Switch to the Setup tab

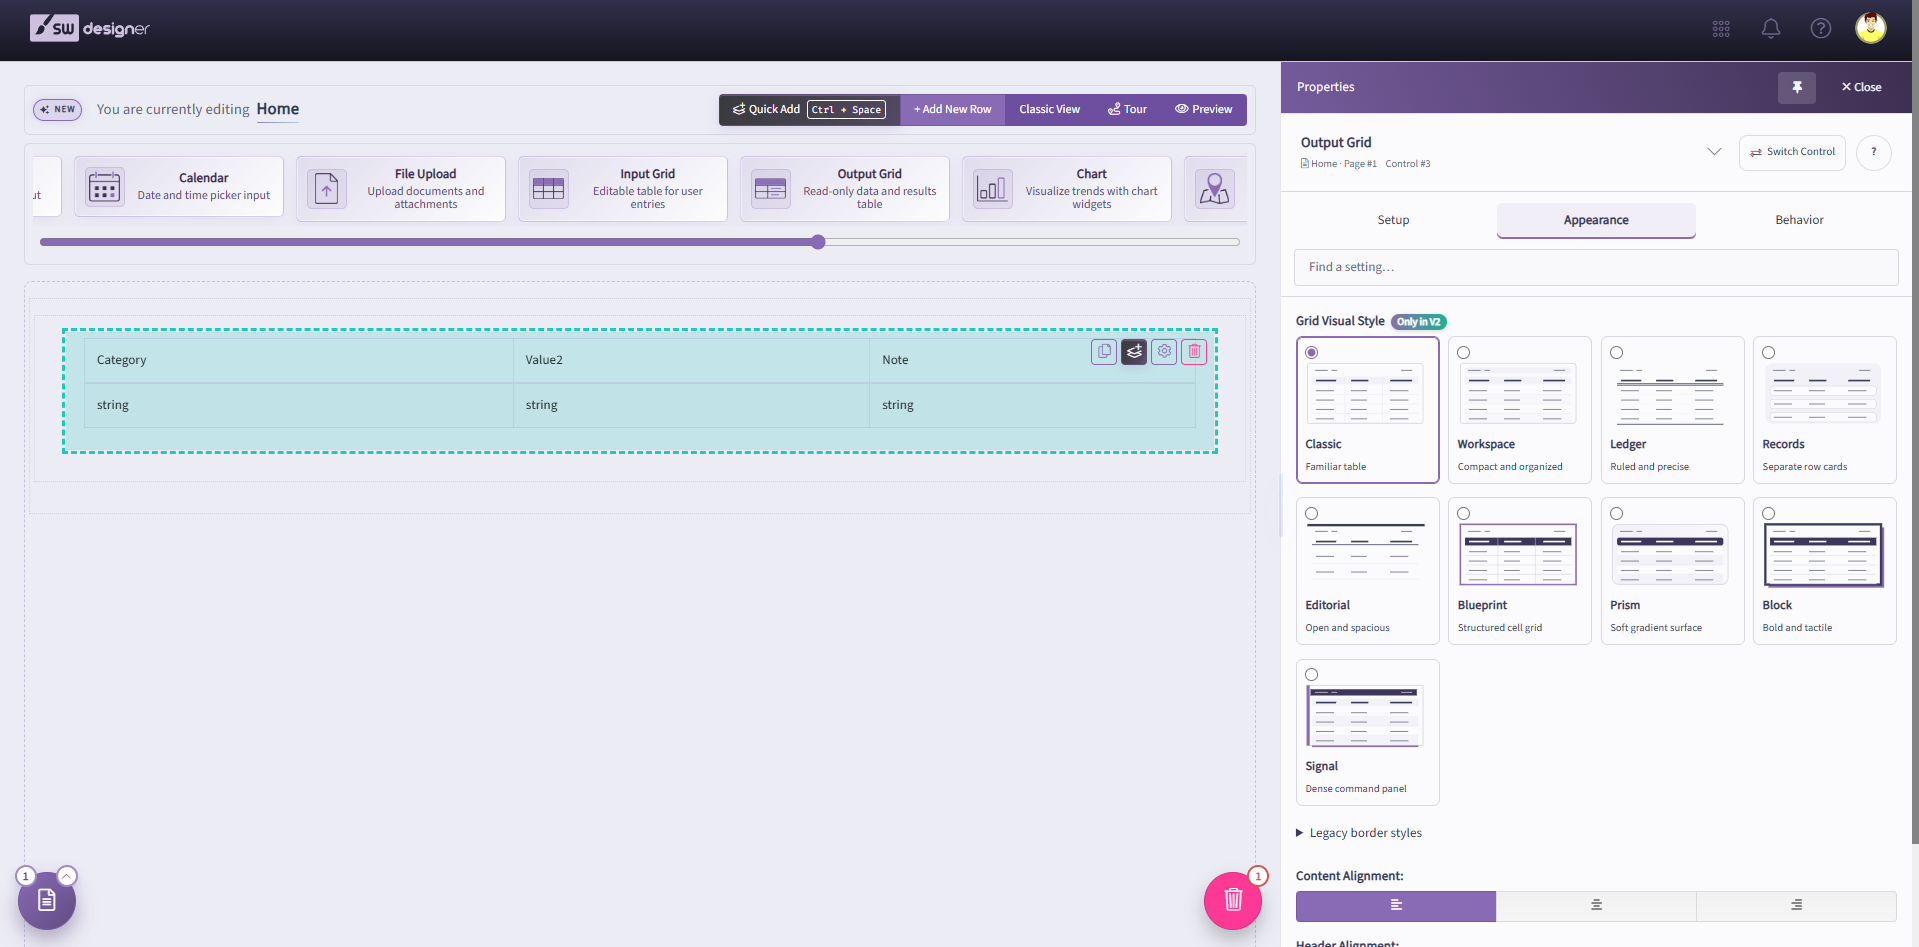pos(1393,220)
